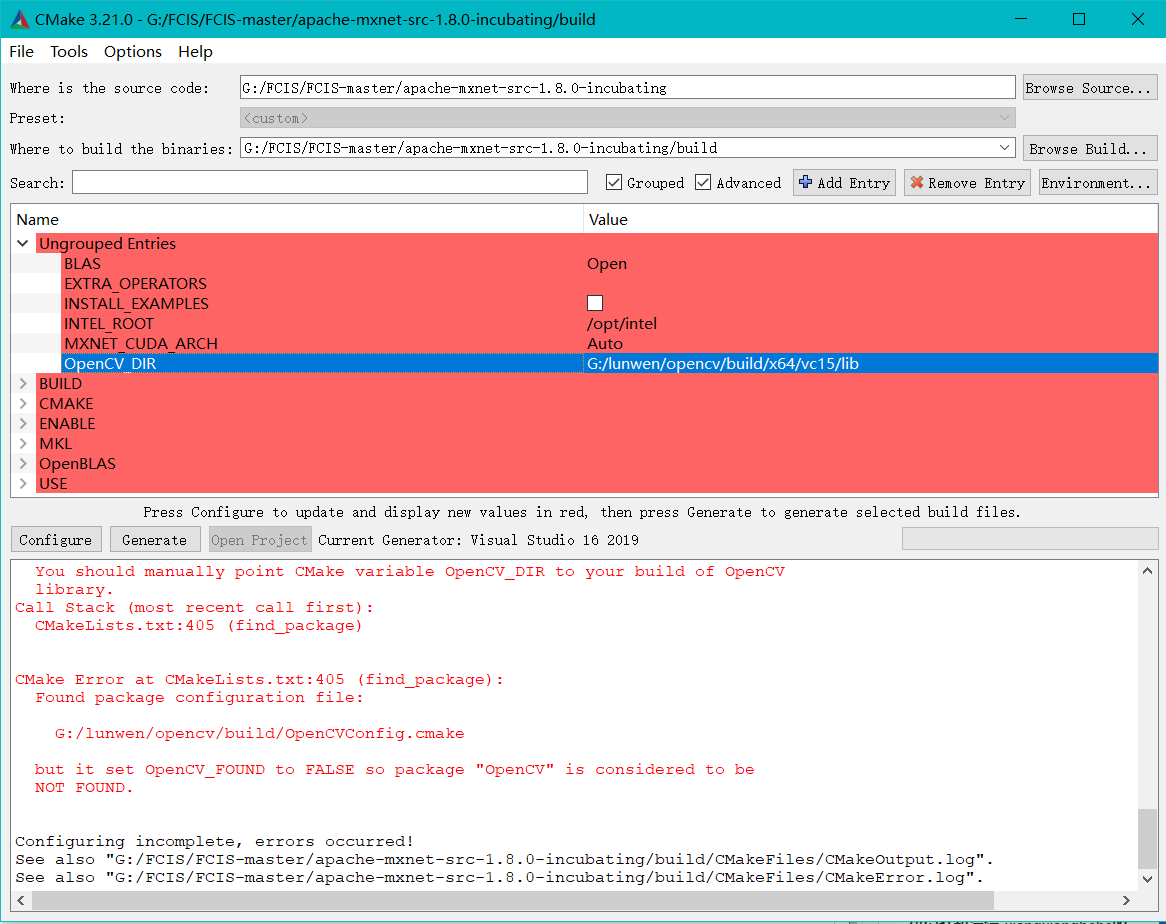Click the Generate button

pyautogui.click(x=155, y=540)
